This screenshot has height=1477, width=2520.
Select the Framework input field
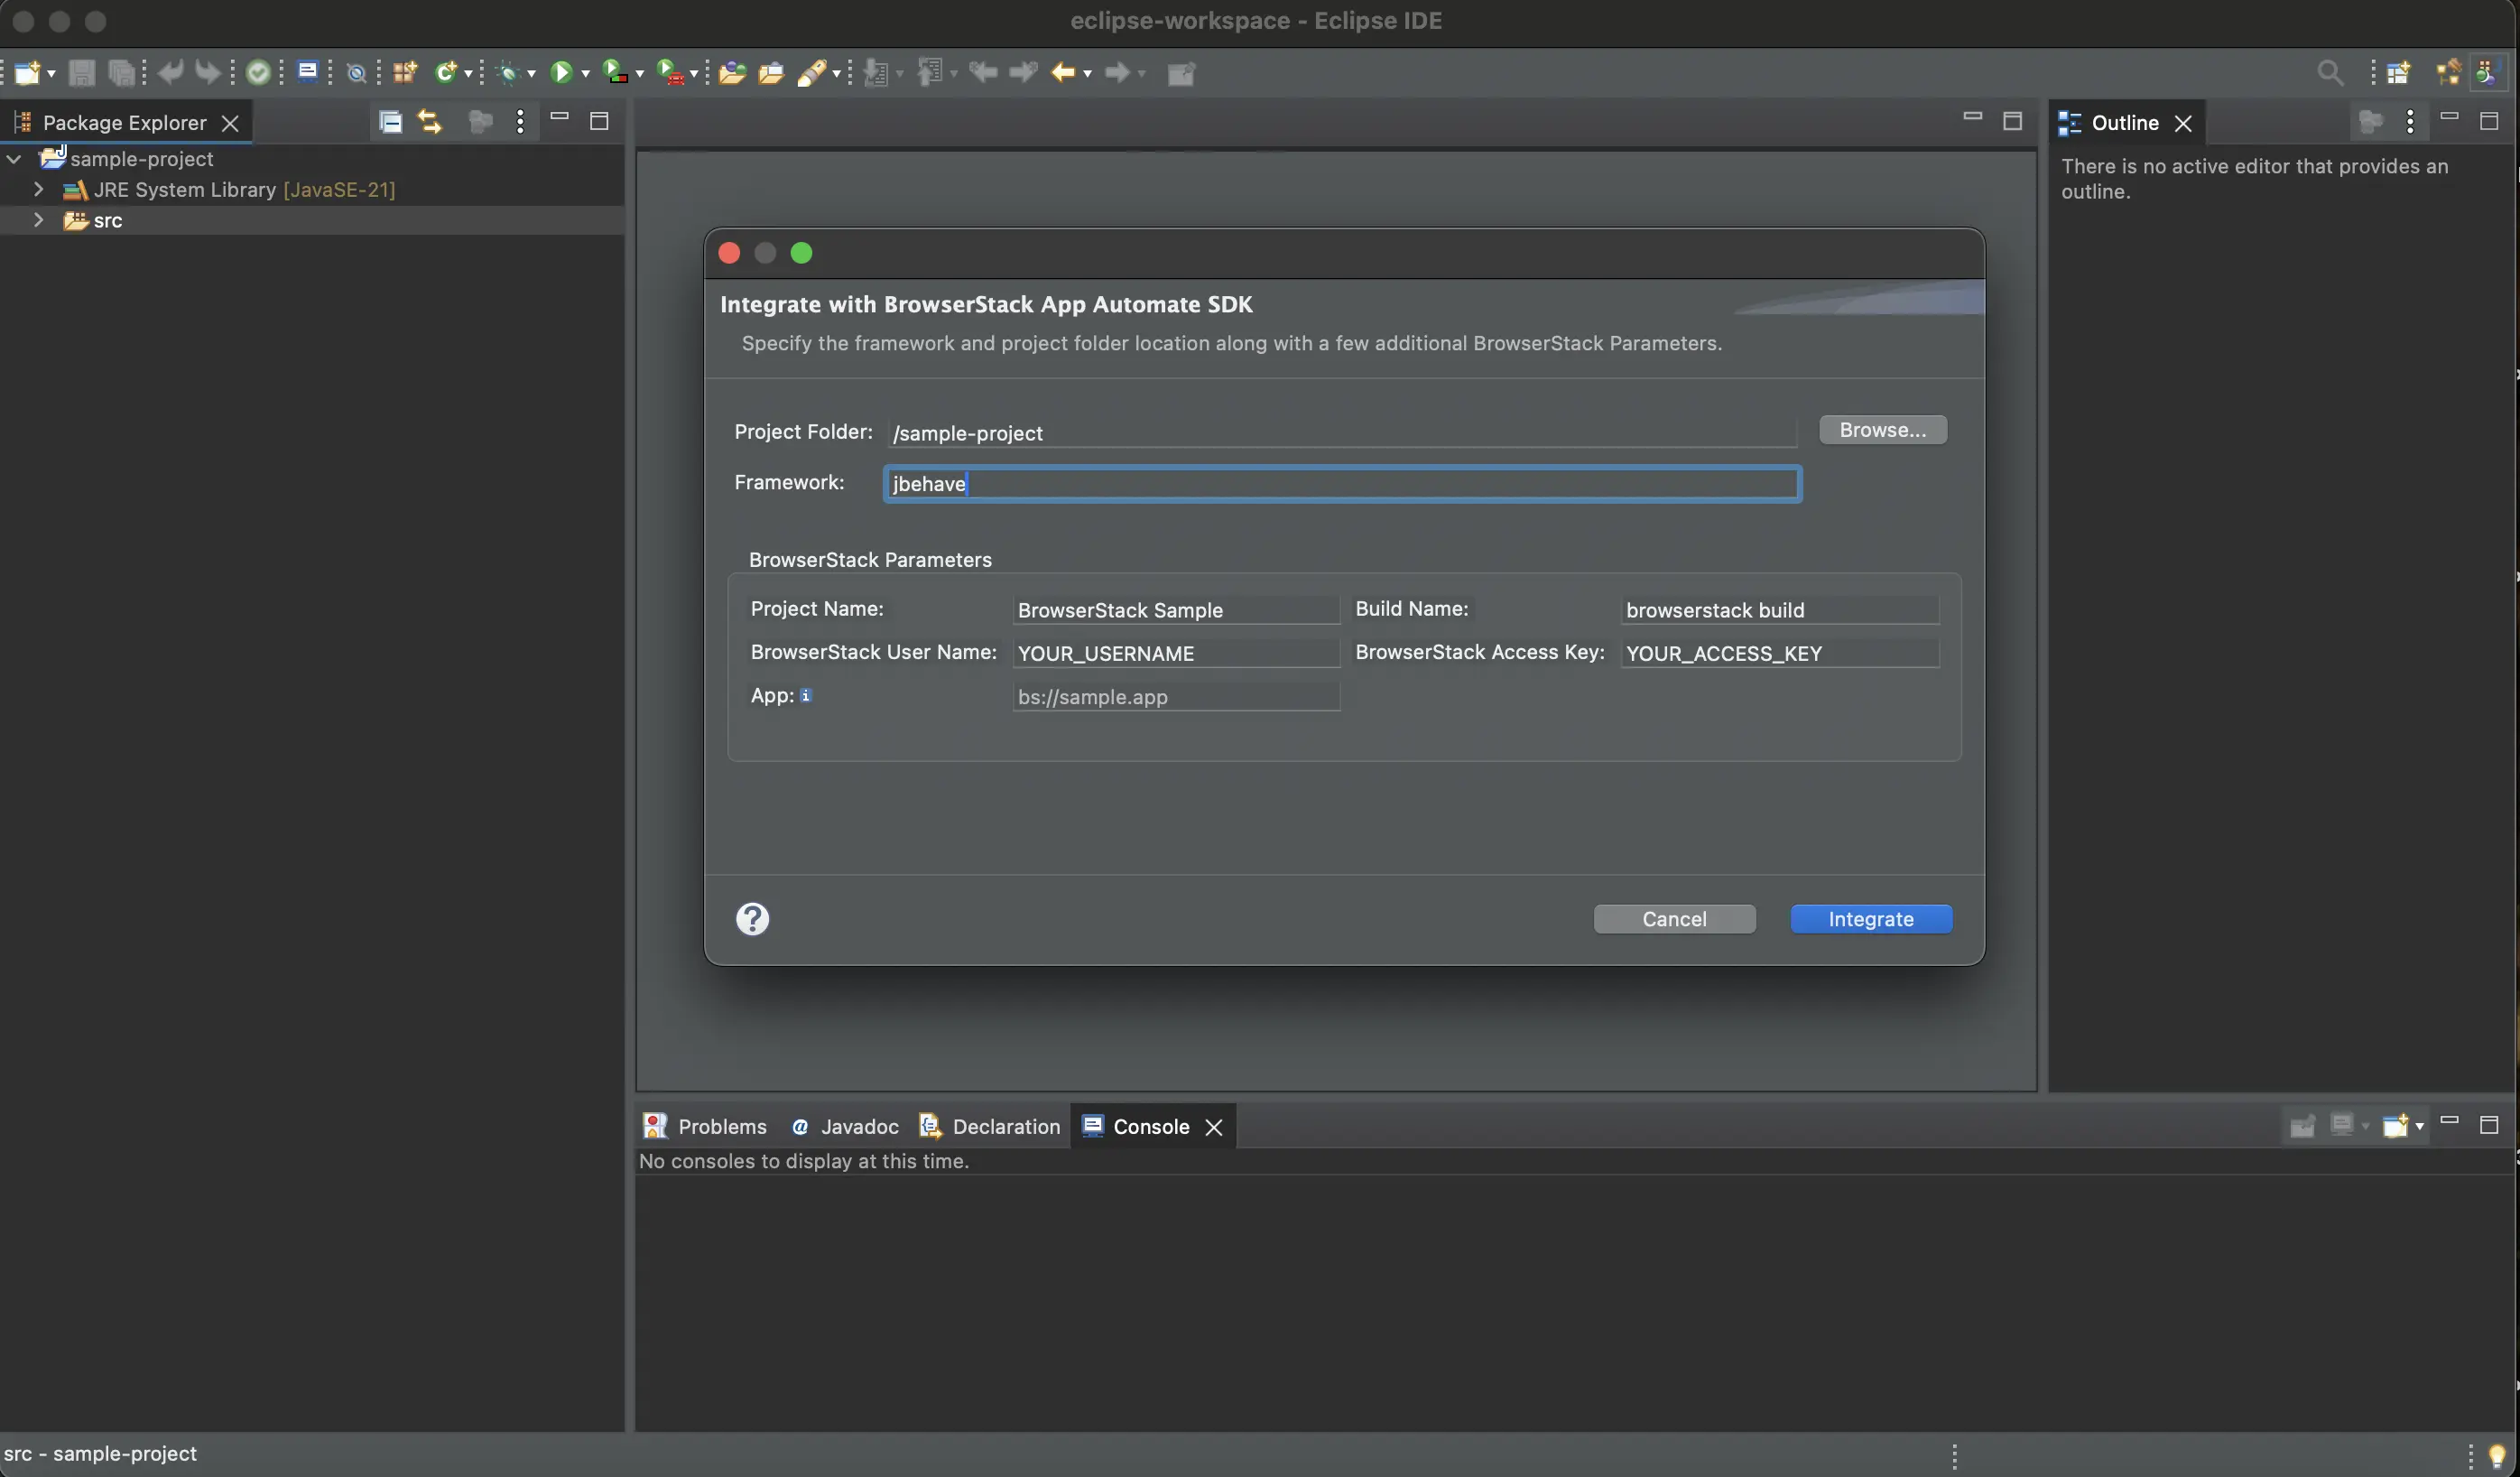click(1341, 482)
